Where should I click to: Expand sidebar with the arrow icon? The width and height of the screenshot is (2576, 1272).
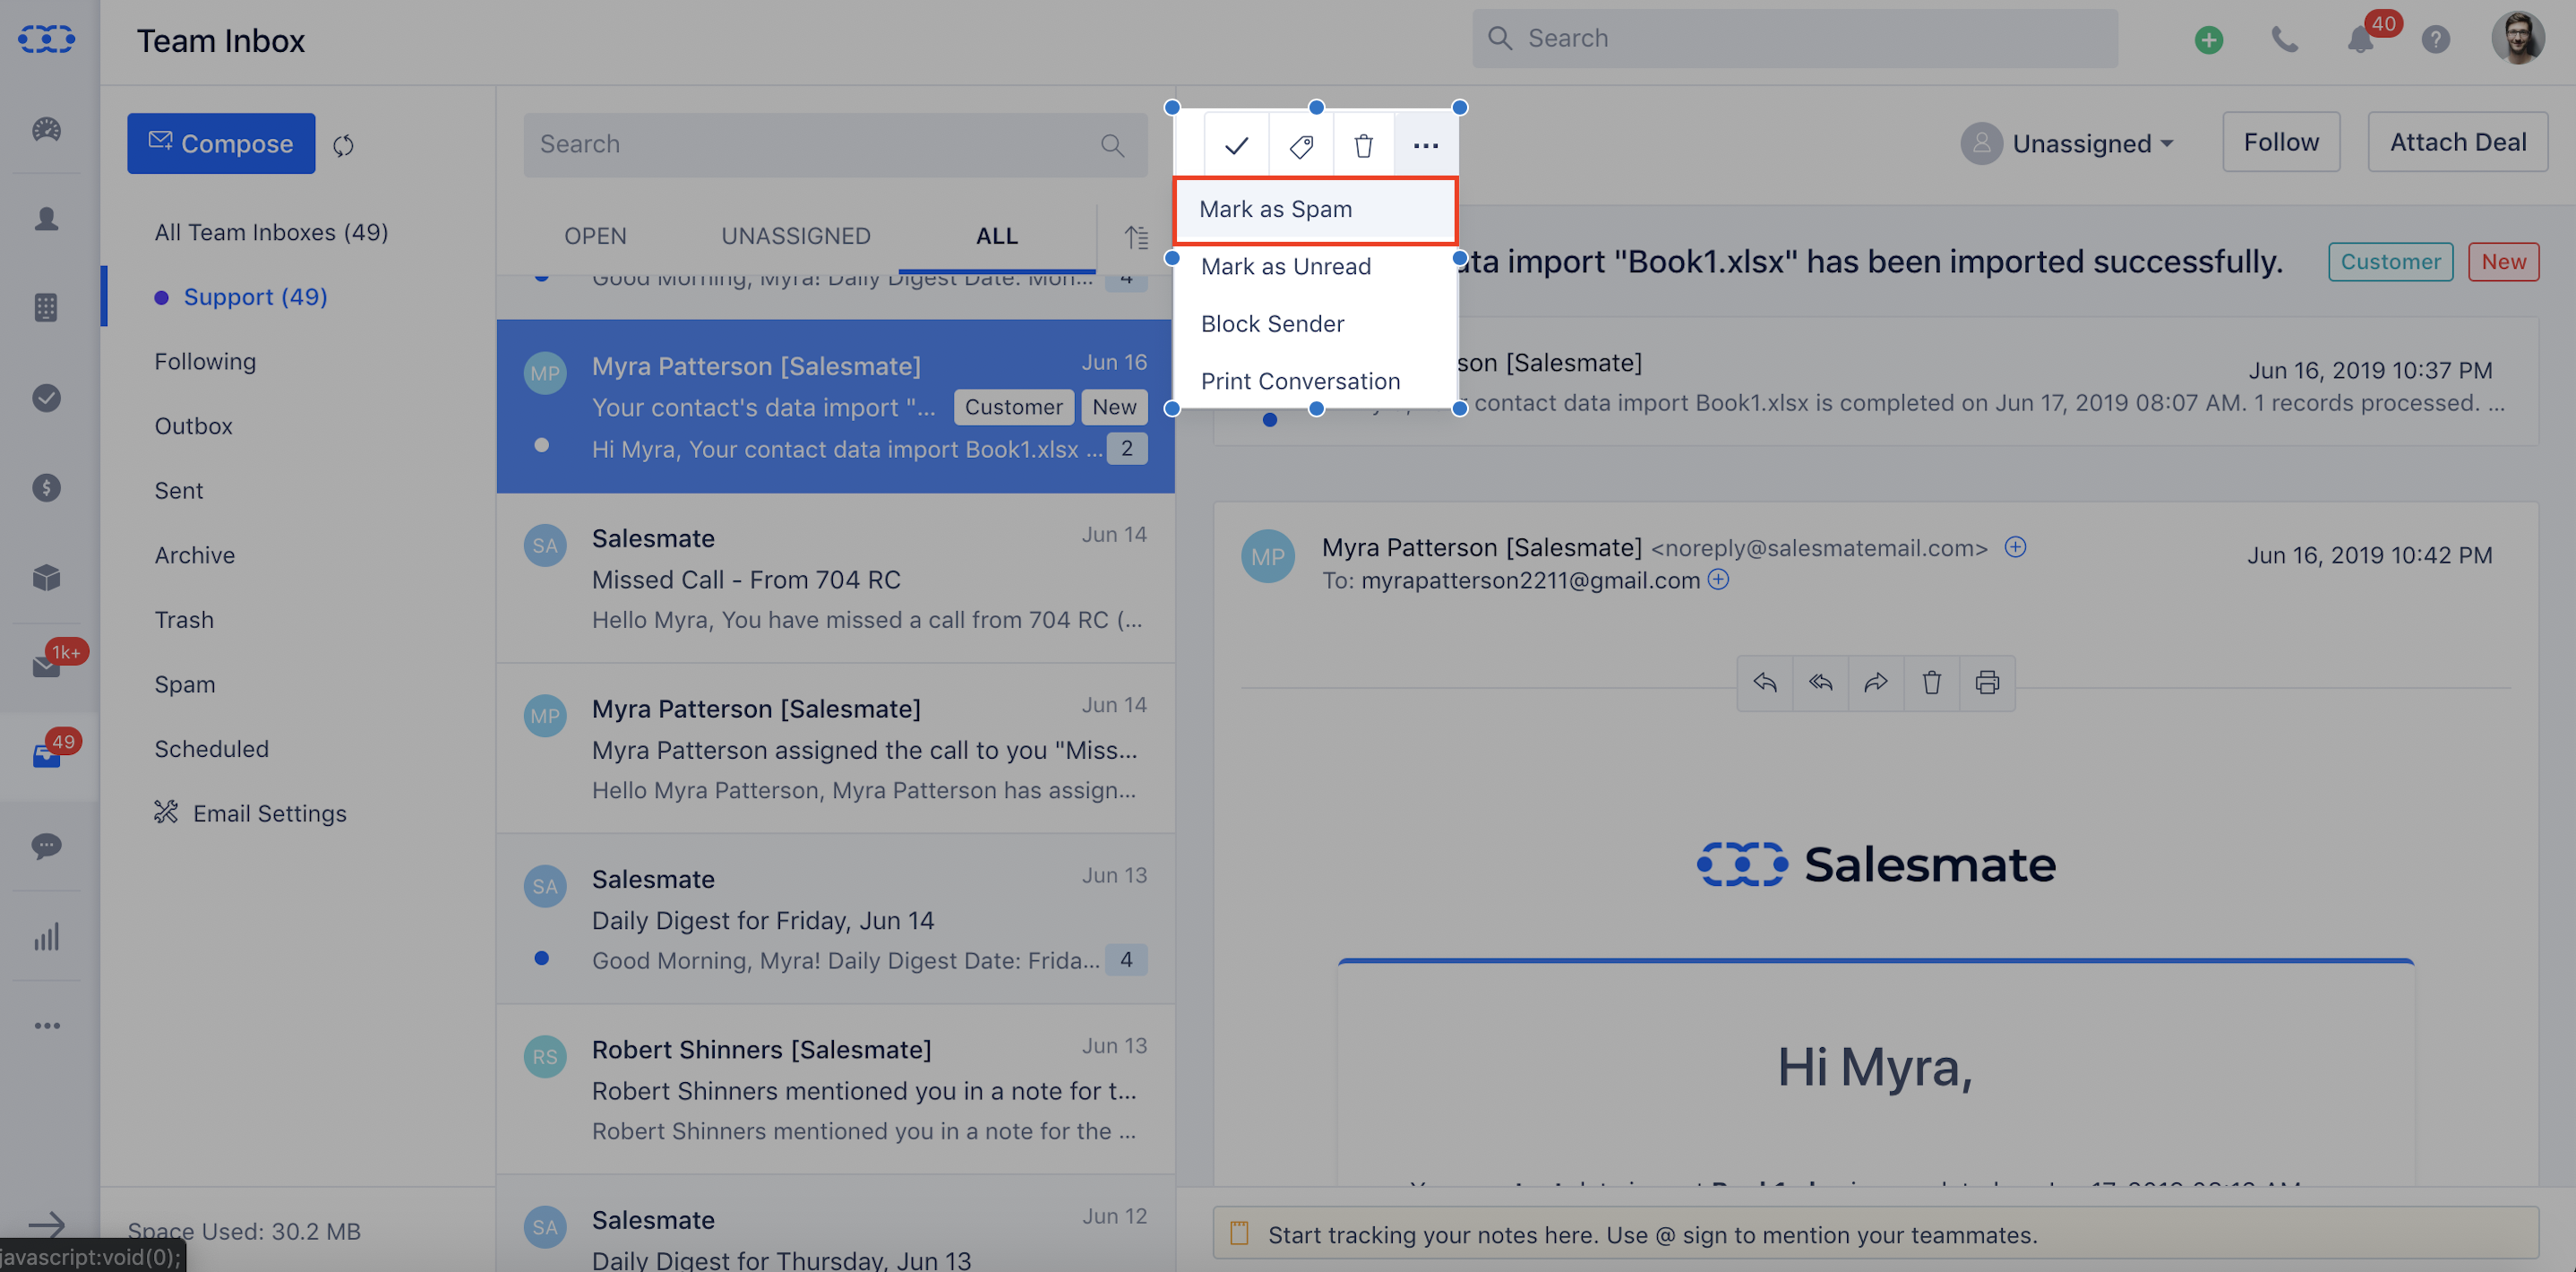click(46, 1224)
